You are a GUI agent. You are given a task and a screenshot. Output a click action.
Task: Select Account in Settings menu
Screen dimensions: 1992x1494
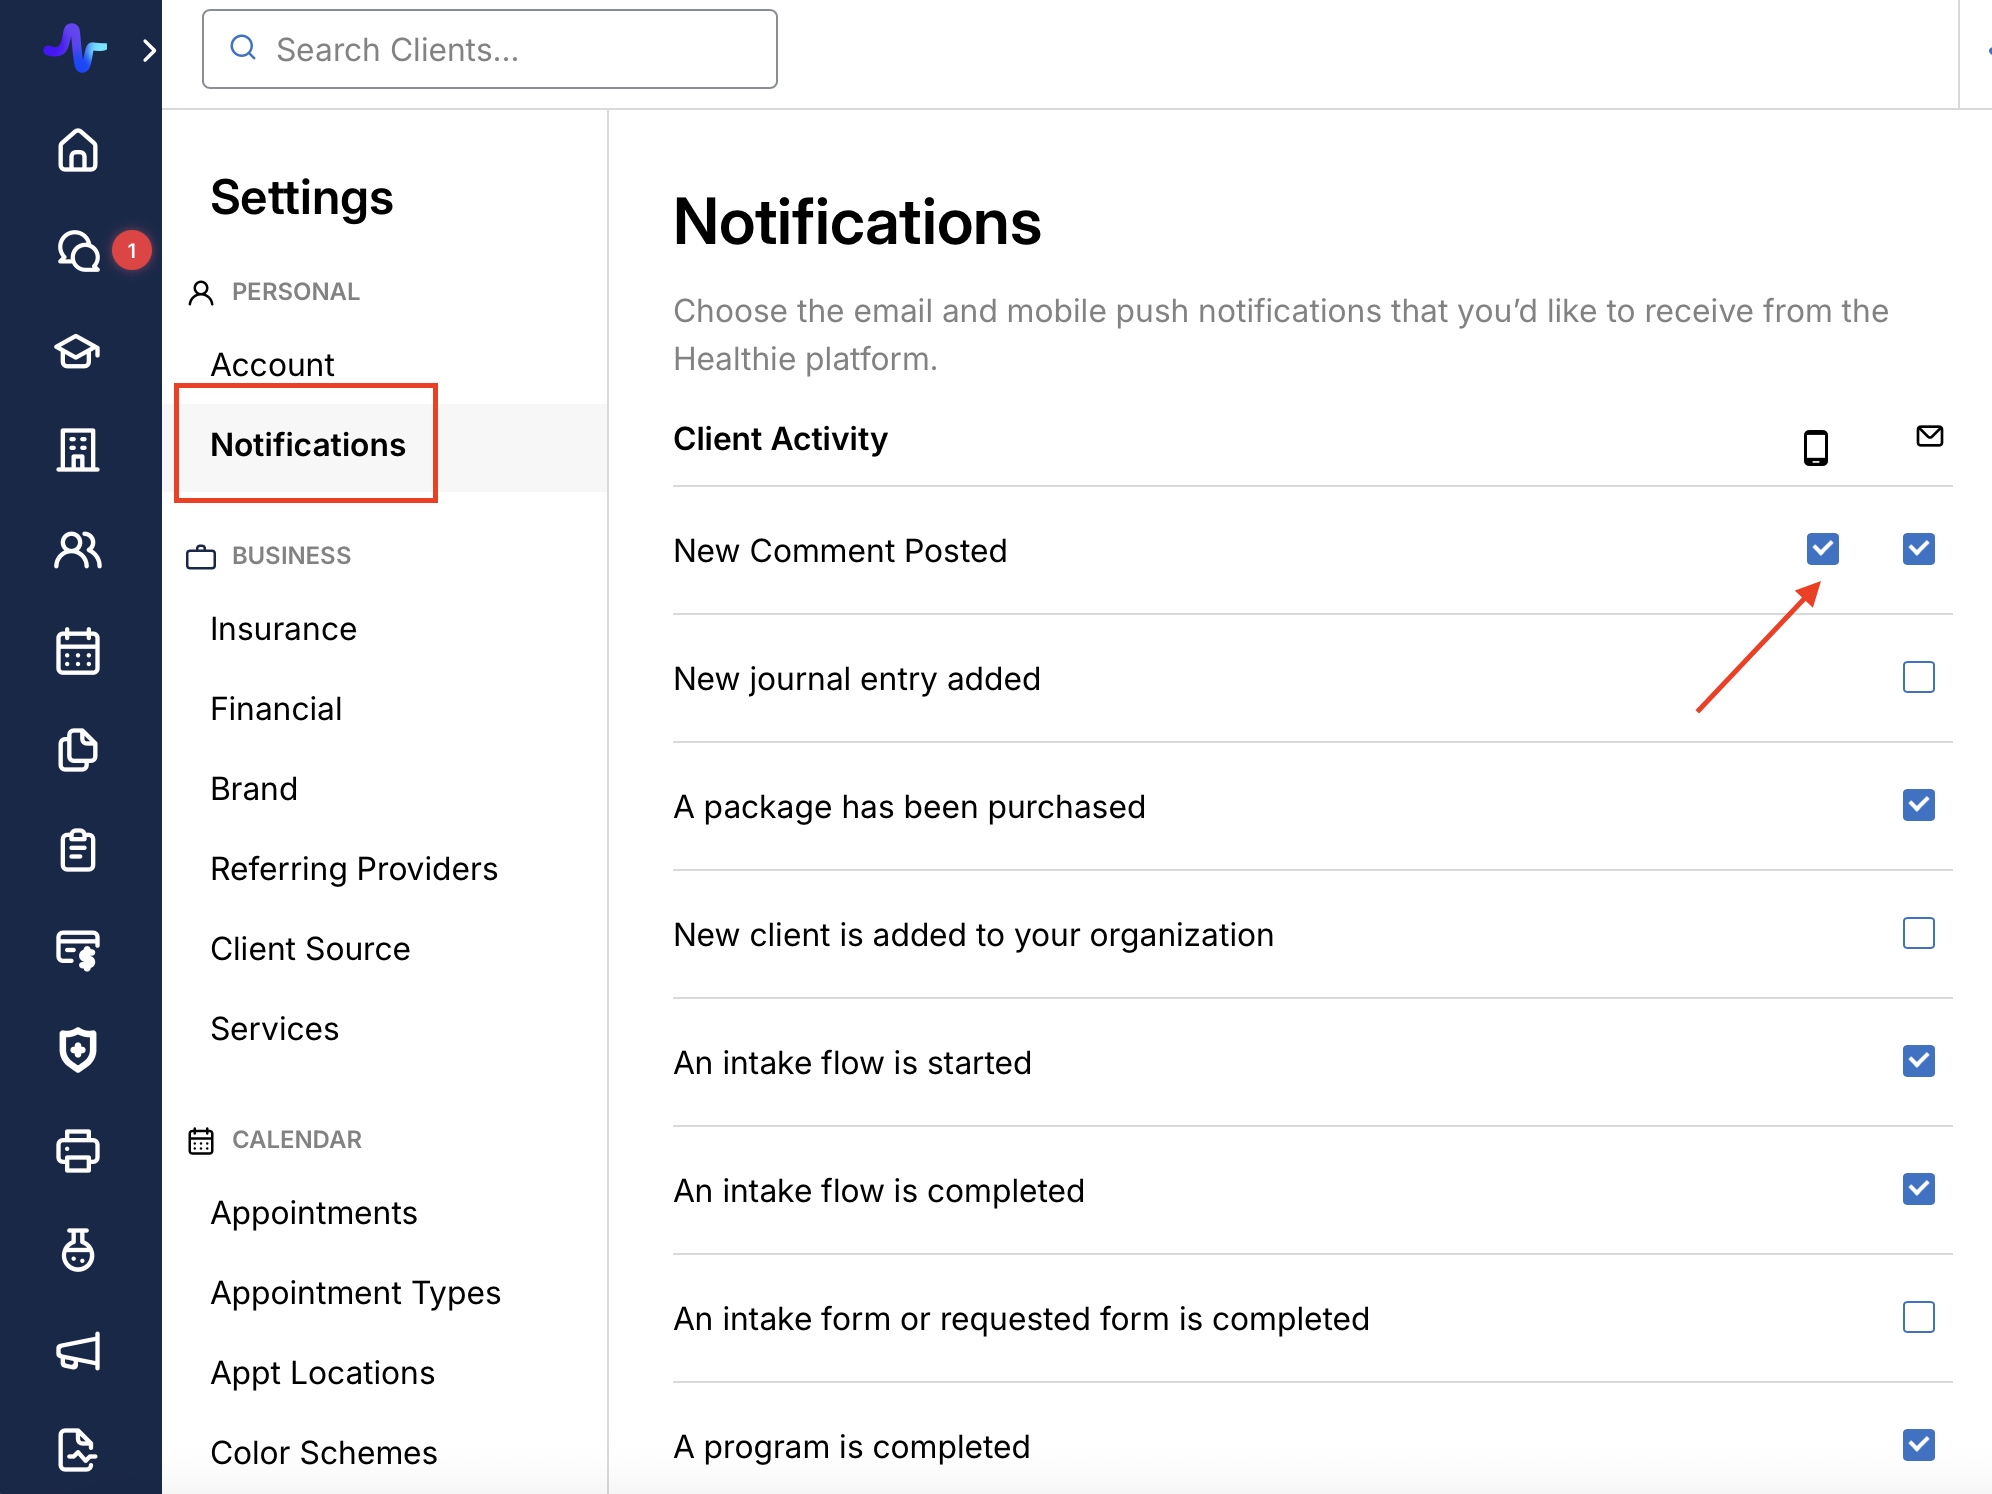point(272,365)
